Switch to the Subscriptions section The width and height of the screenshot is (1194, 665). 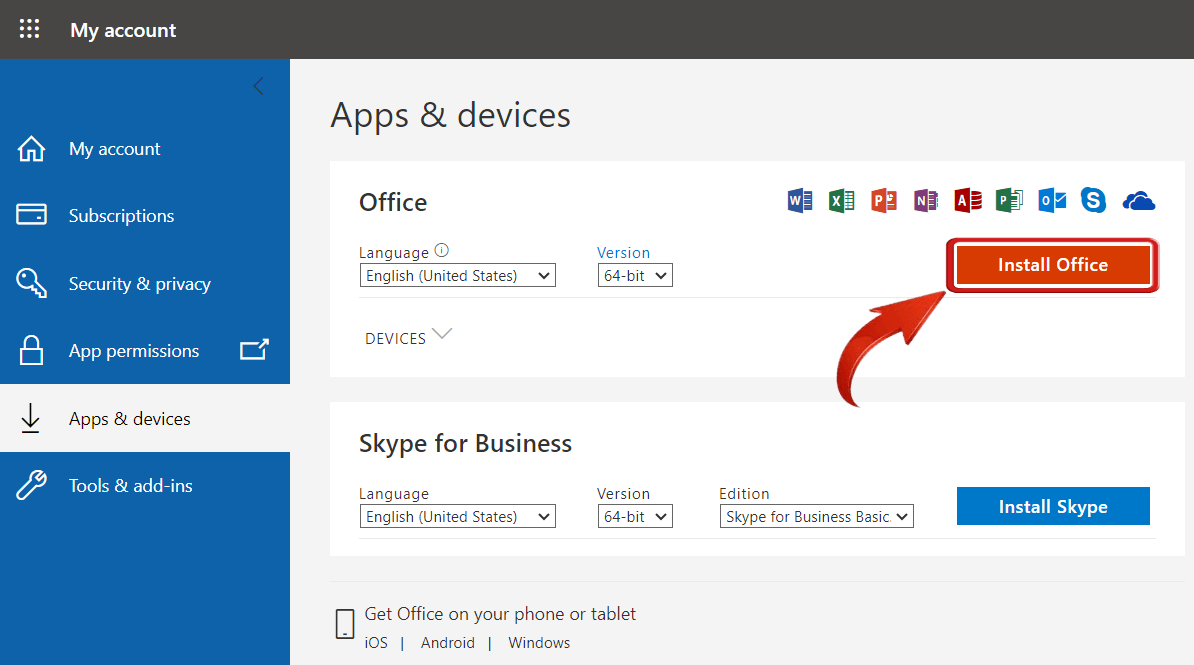(121, 215)
